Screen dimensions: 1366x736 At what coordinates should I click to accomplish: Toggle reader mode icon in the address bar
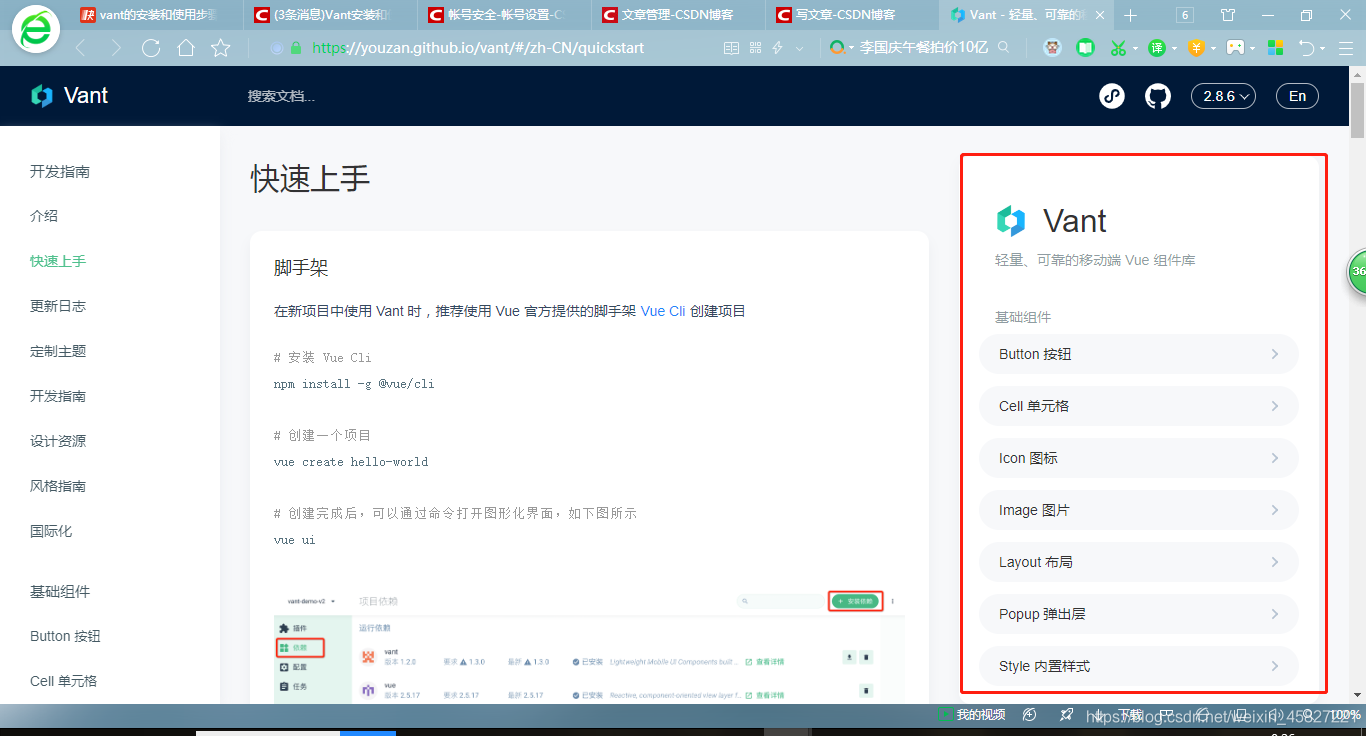[731, 48]
